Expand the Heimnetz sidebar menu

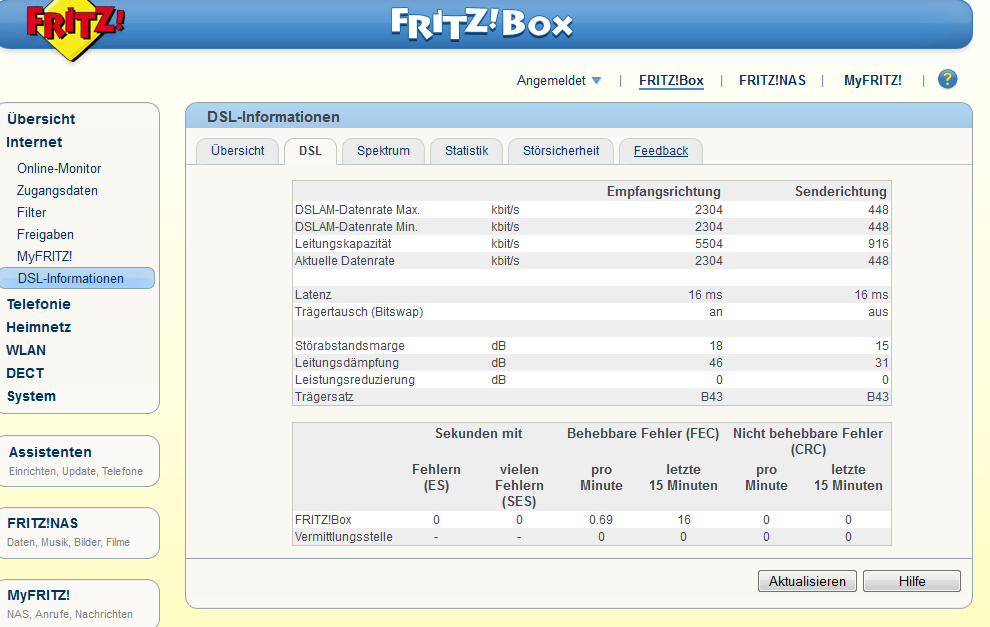coord(39,327)
